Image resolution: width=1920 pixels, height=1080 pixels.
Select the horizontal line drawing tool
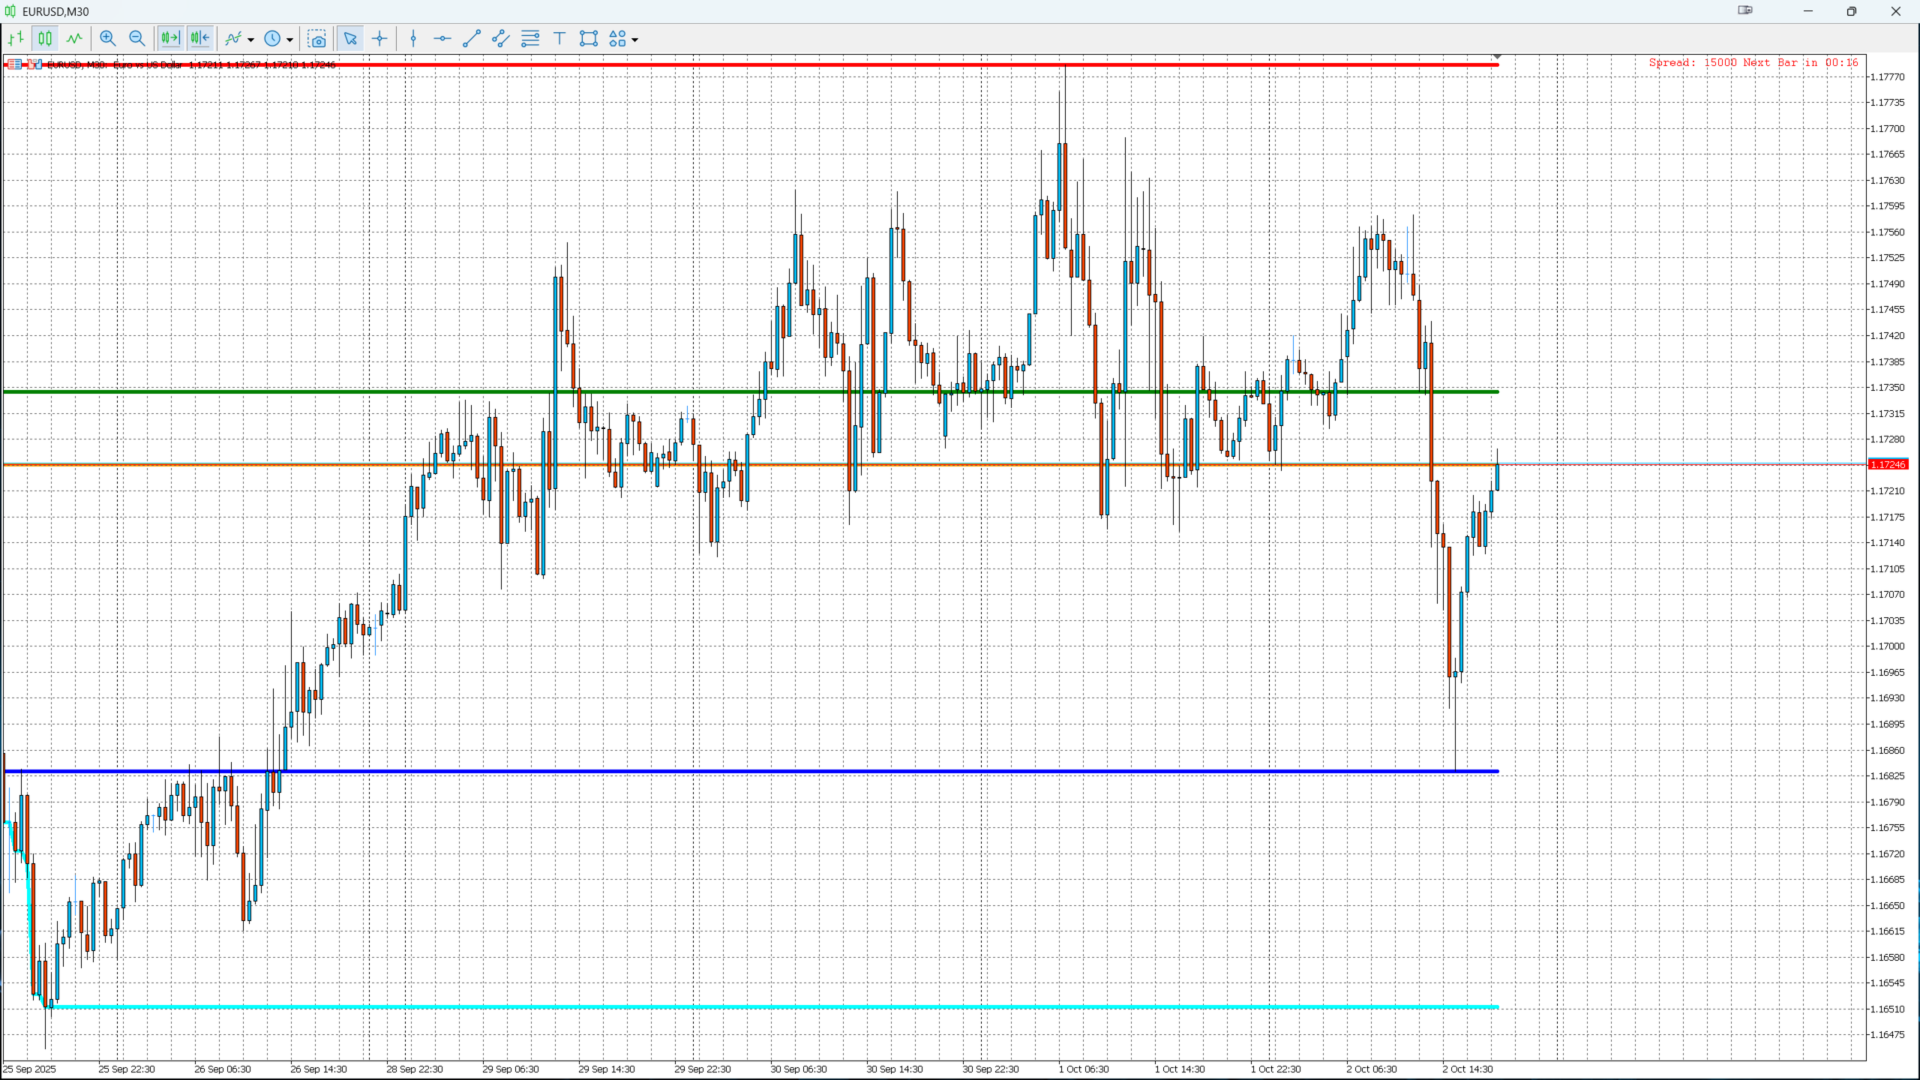(x=442, y=39)
